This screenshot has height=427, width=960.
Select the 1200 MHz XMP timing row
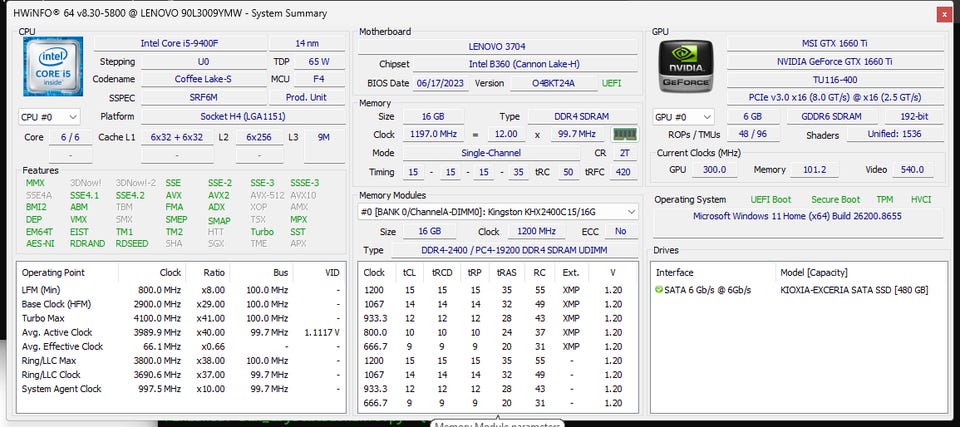coord(497,290)
